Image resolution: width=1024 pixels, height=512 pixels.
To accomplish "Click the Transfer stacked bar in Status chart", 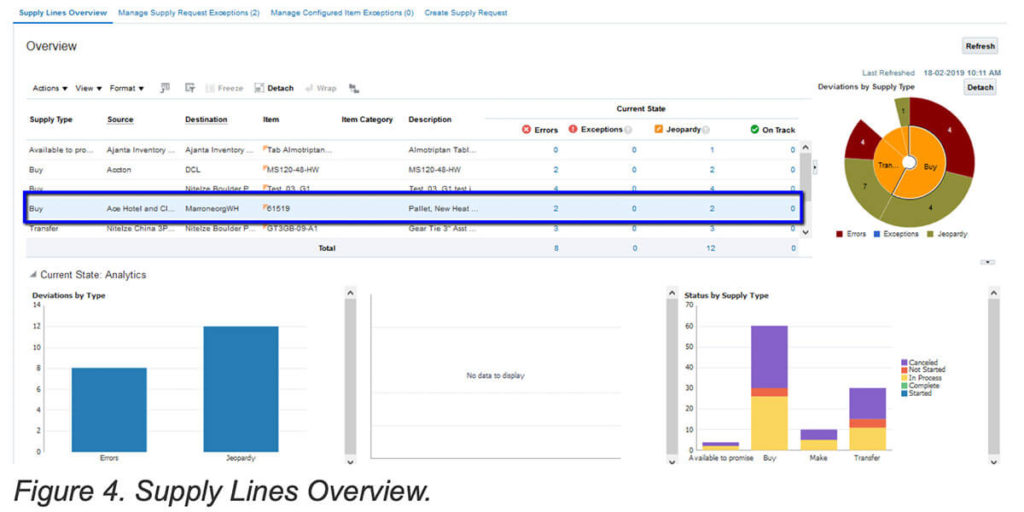I will click(867, 419).
